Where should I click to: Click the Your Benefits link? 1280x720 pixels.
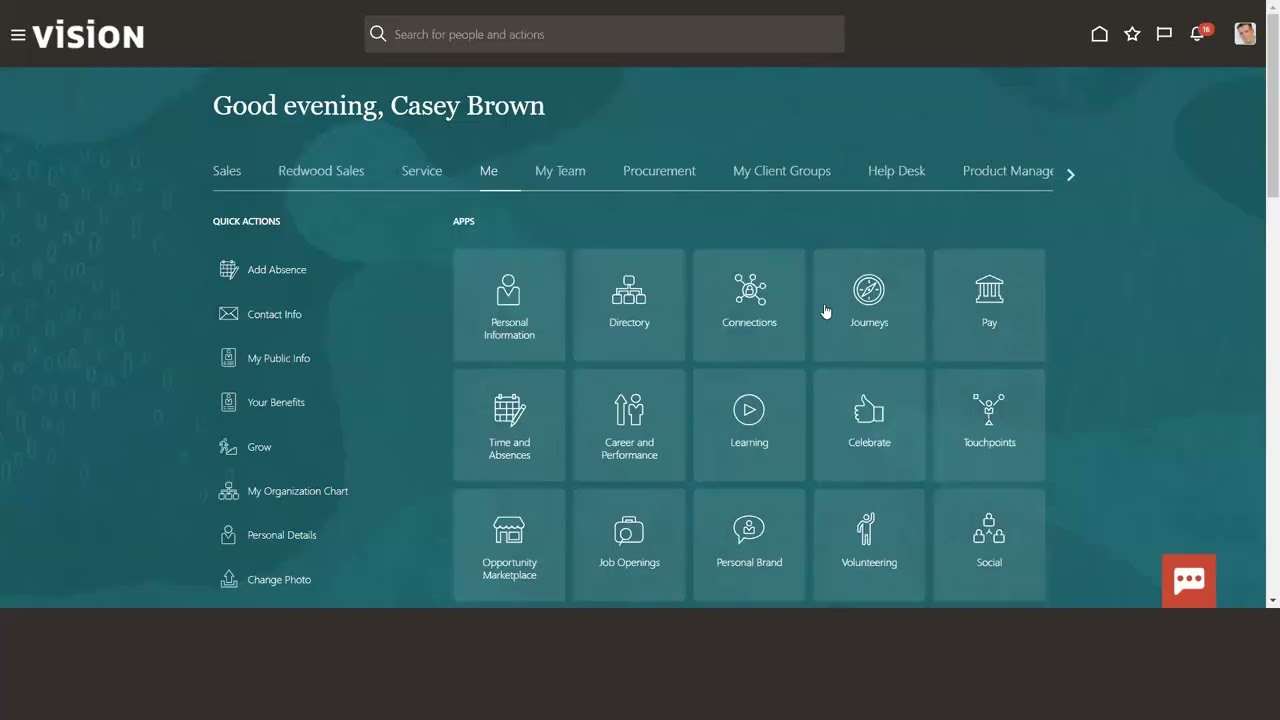(276, 402)
